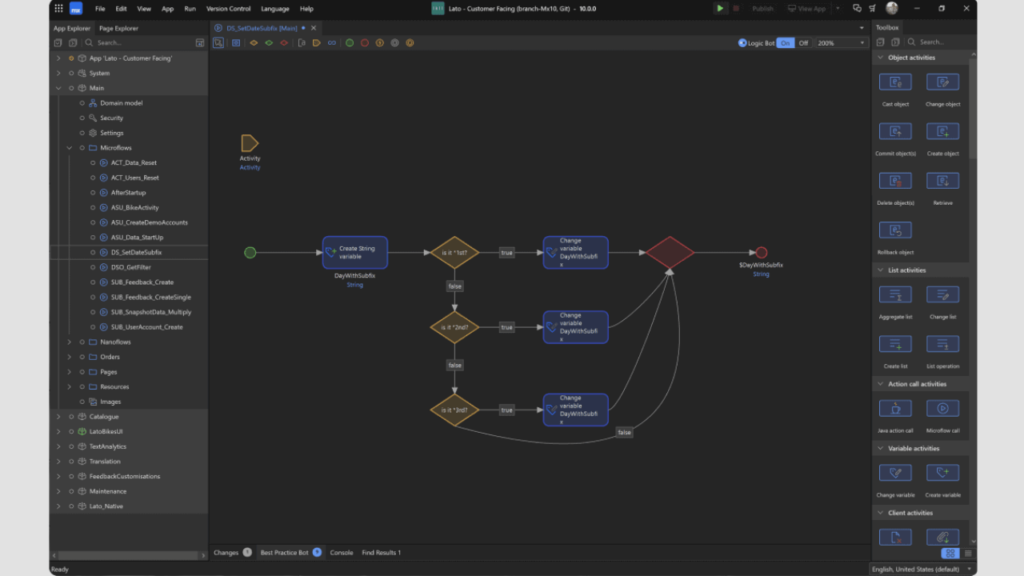Expand the Nanoflows folder in App Explorer
This screenshot has height=576, width=1024.
coord(69,342)
